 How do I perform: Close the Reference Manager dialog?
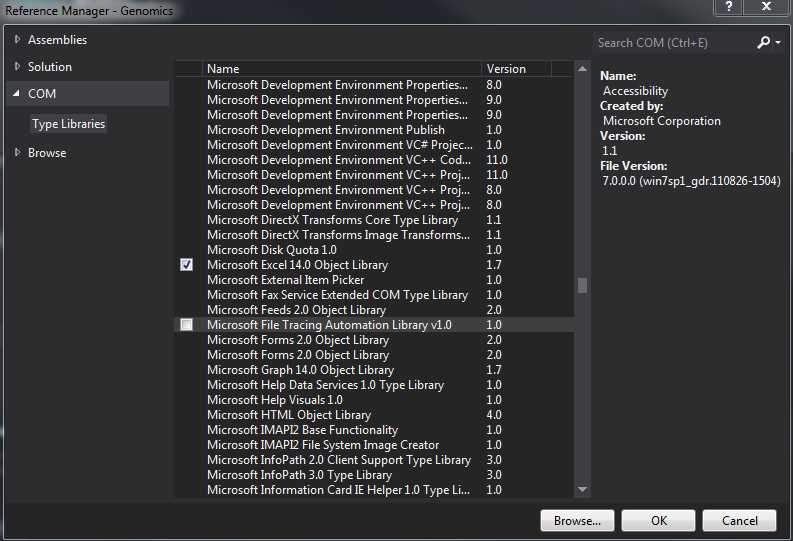tap(766, 7)
